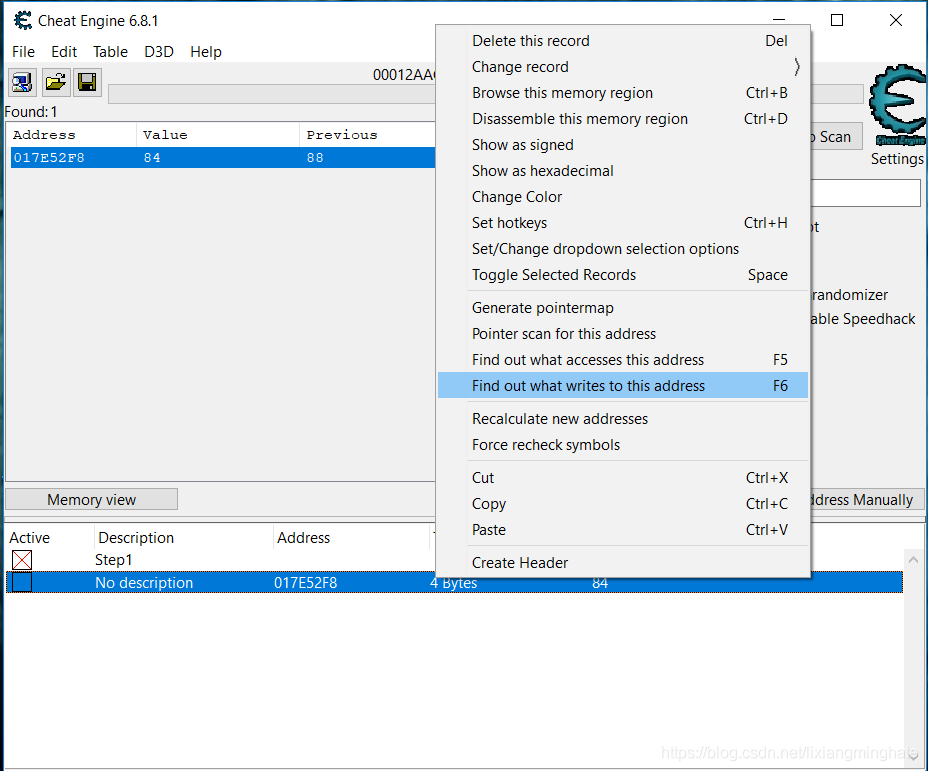
Task: Open the Edit menu
Action: click(x=64, y=52)
